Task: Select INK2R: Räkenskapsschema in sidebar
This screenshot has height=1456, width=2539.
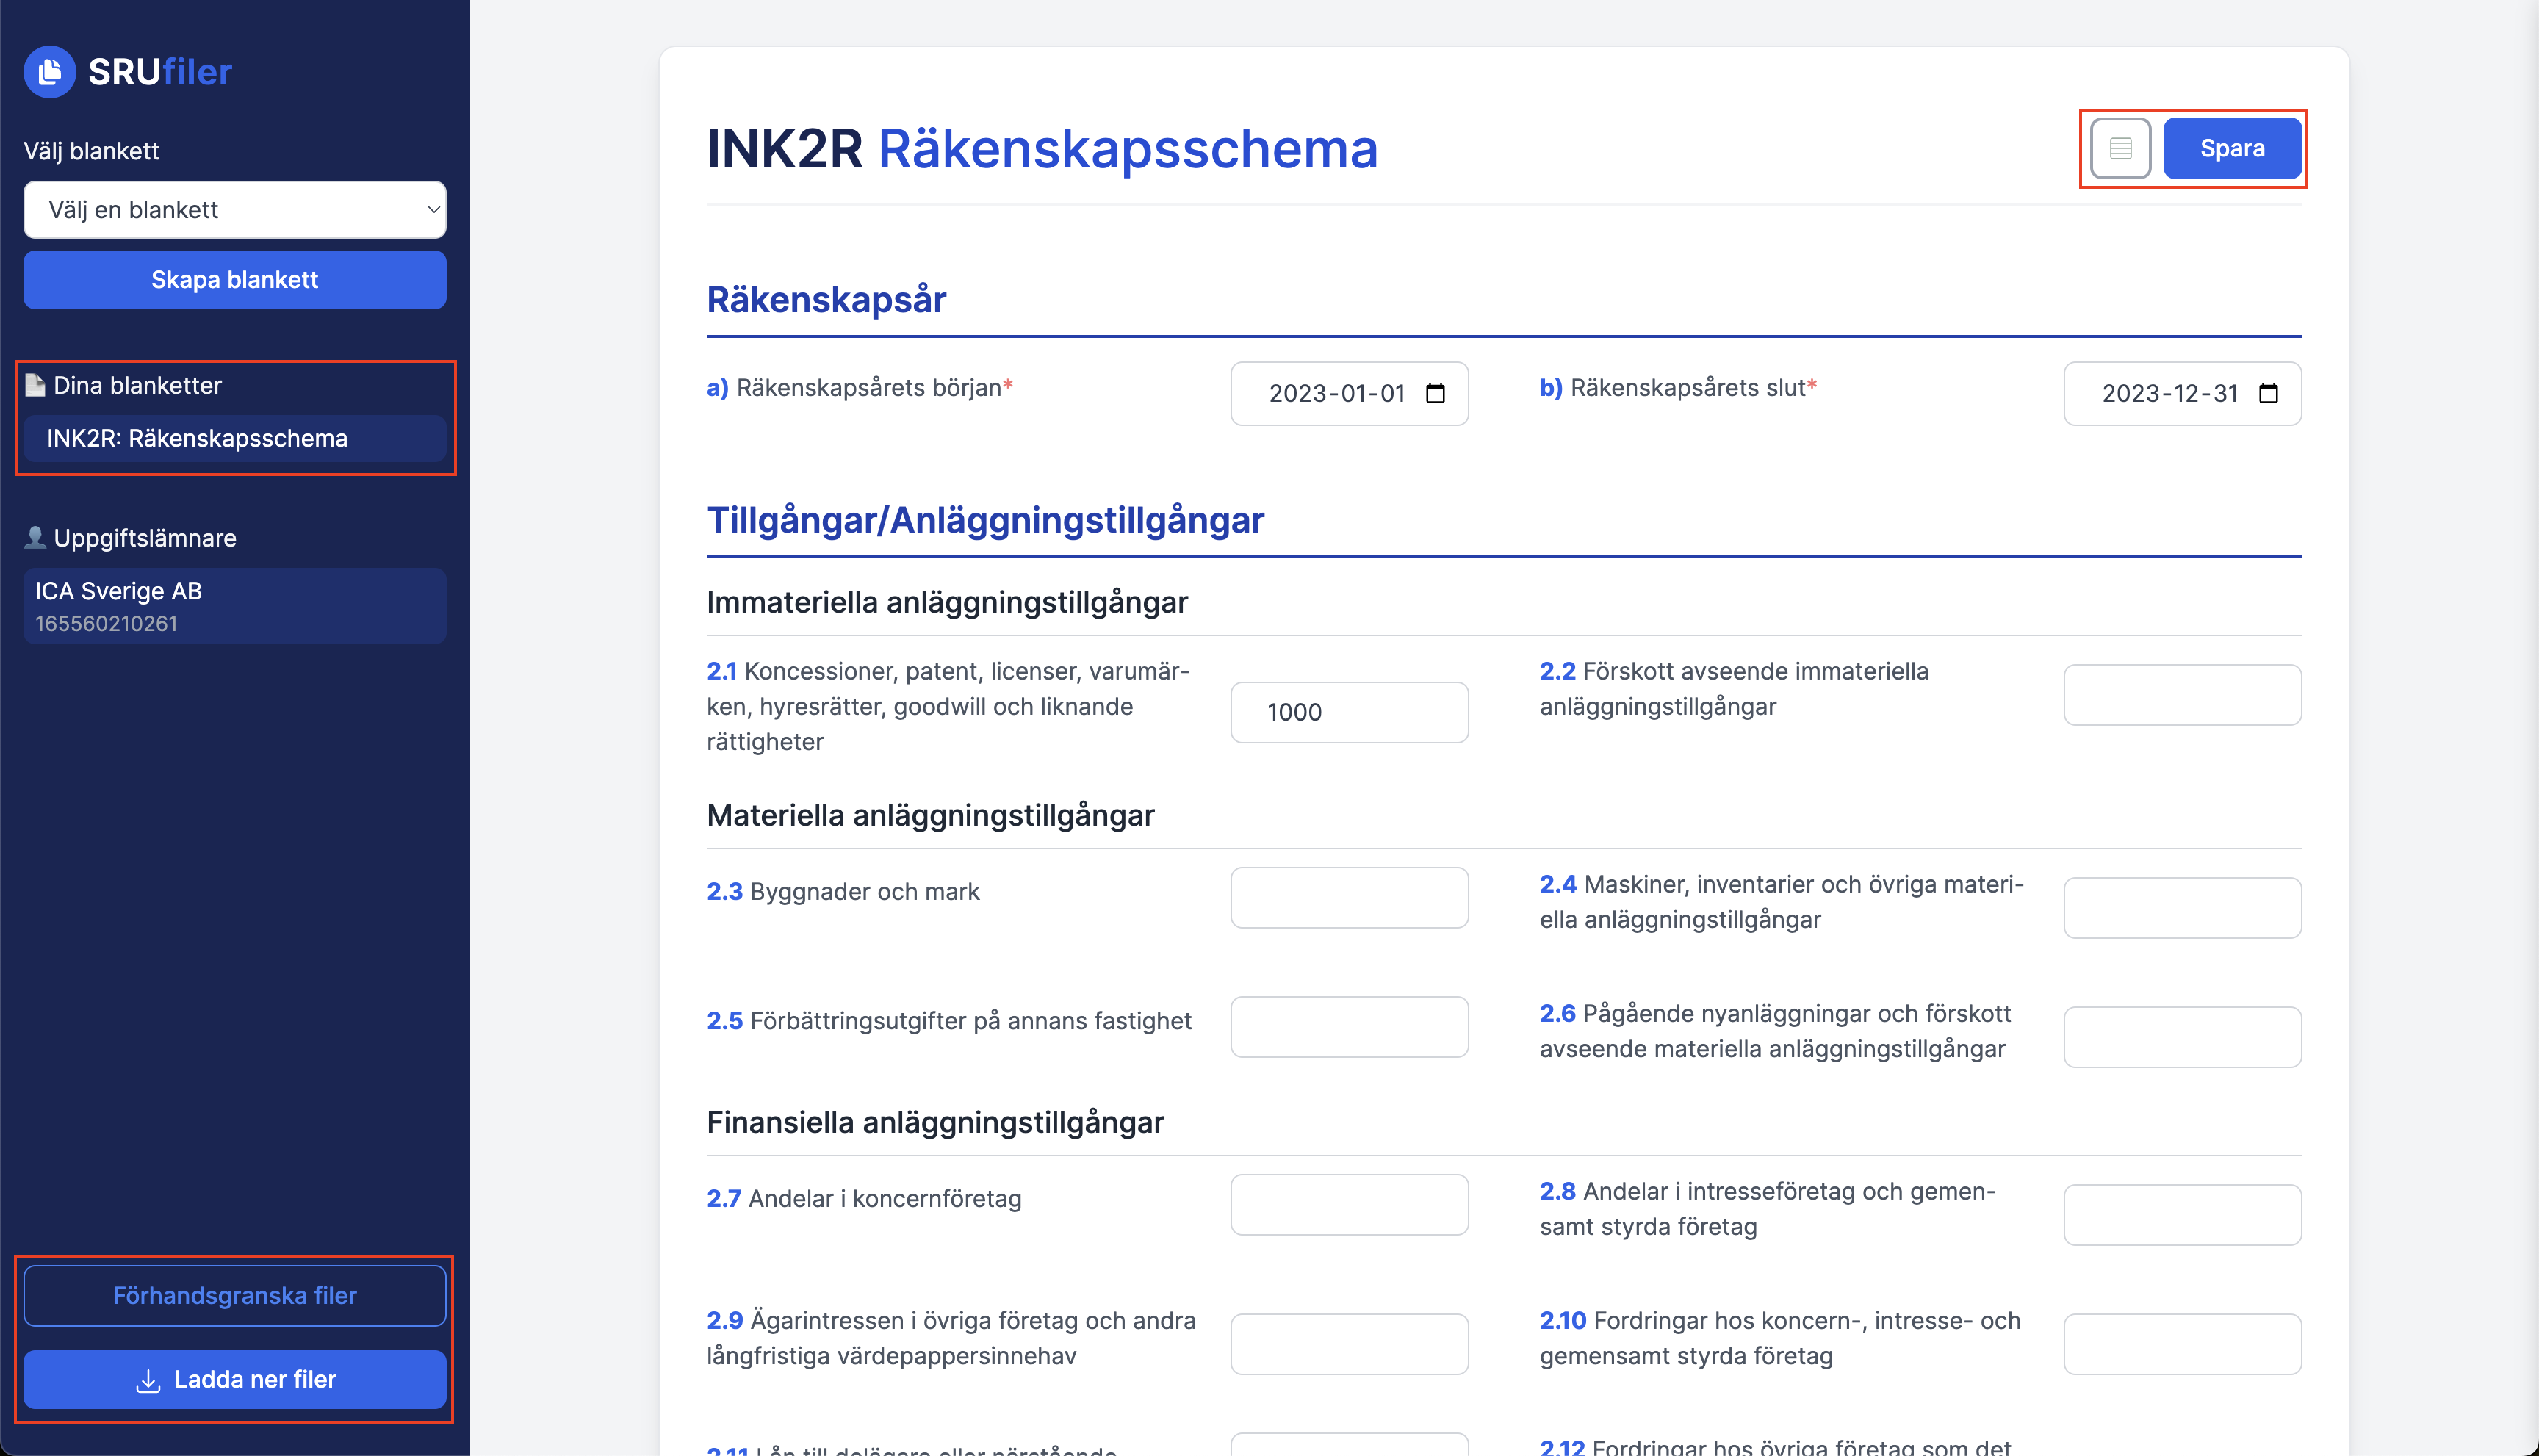Action: (235, 439)
